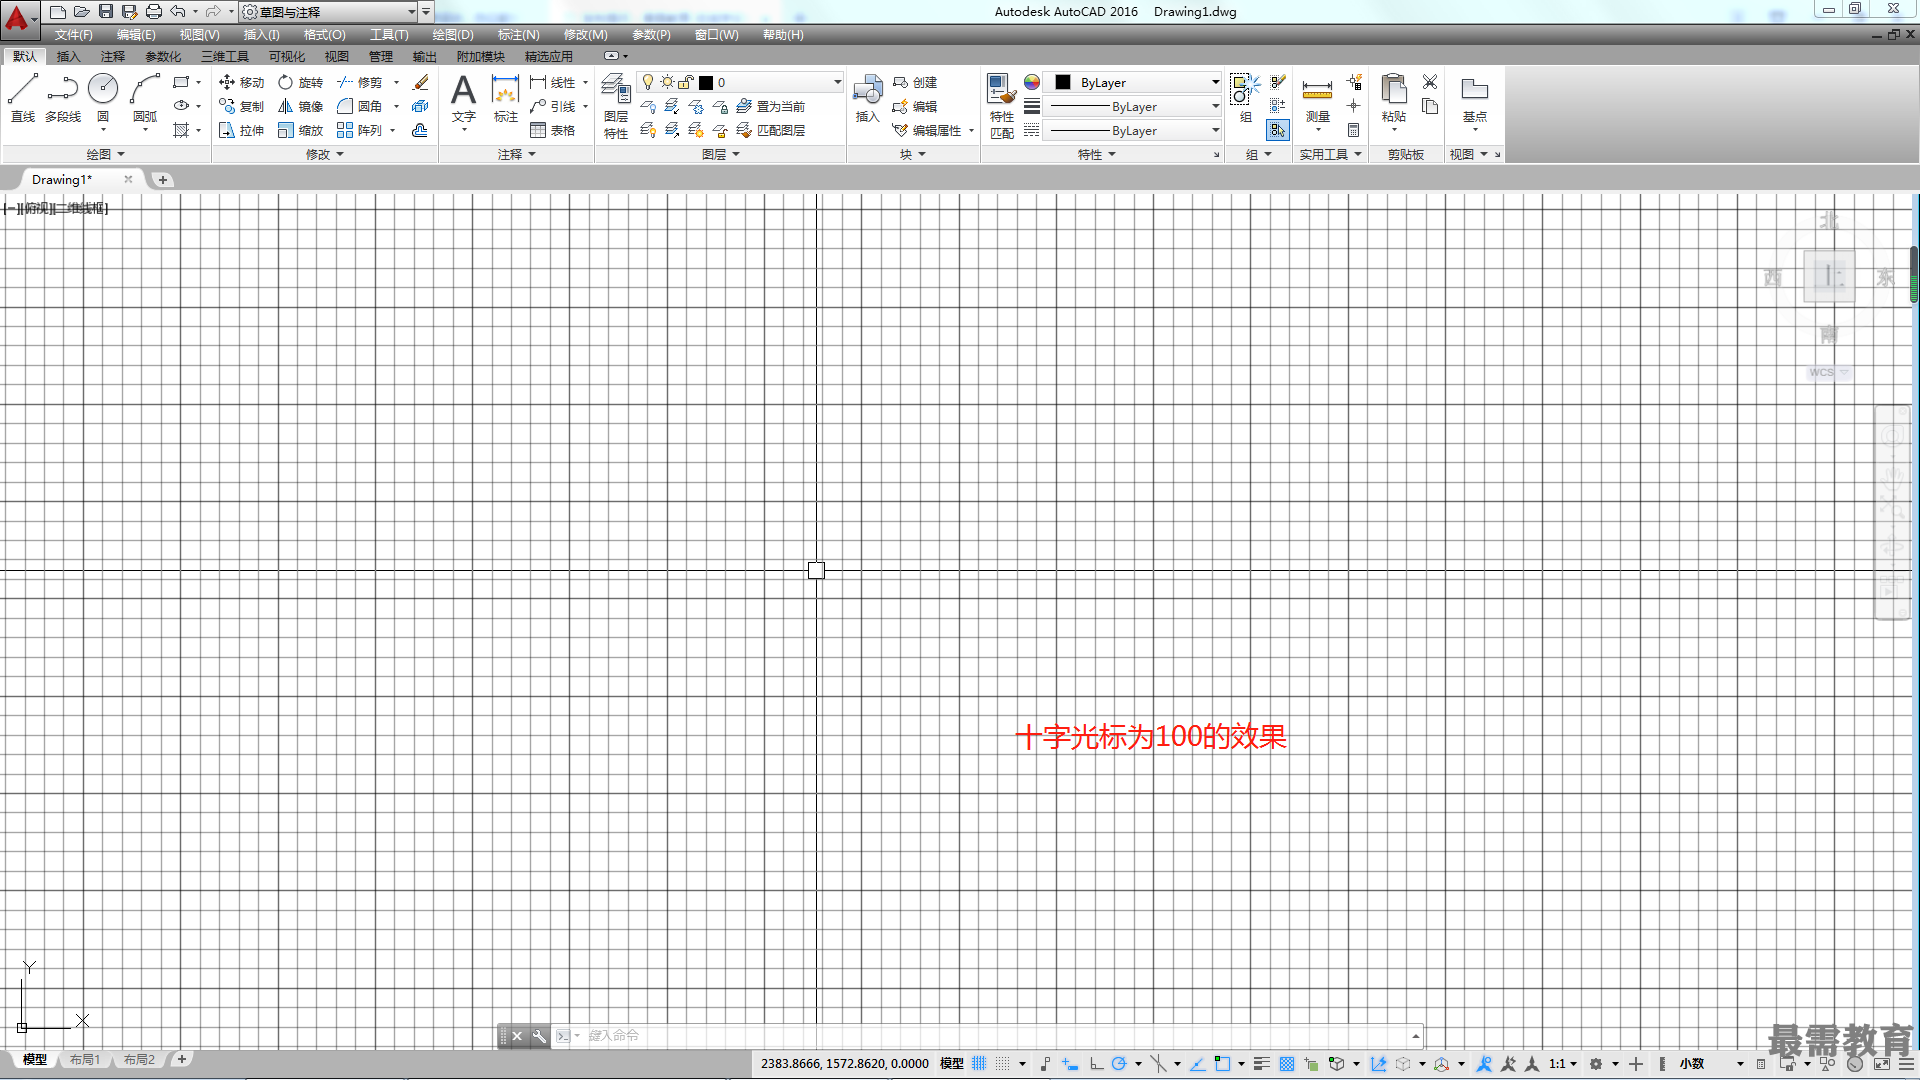Viewport: 1920px width, 1080px height.
Task: Toggle group selection on/off button
Action: tap(1278, 130)
